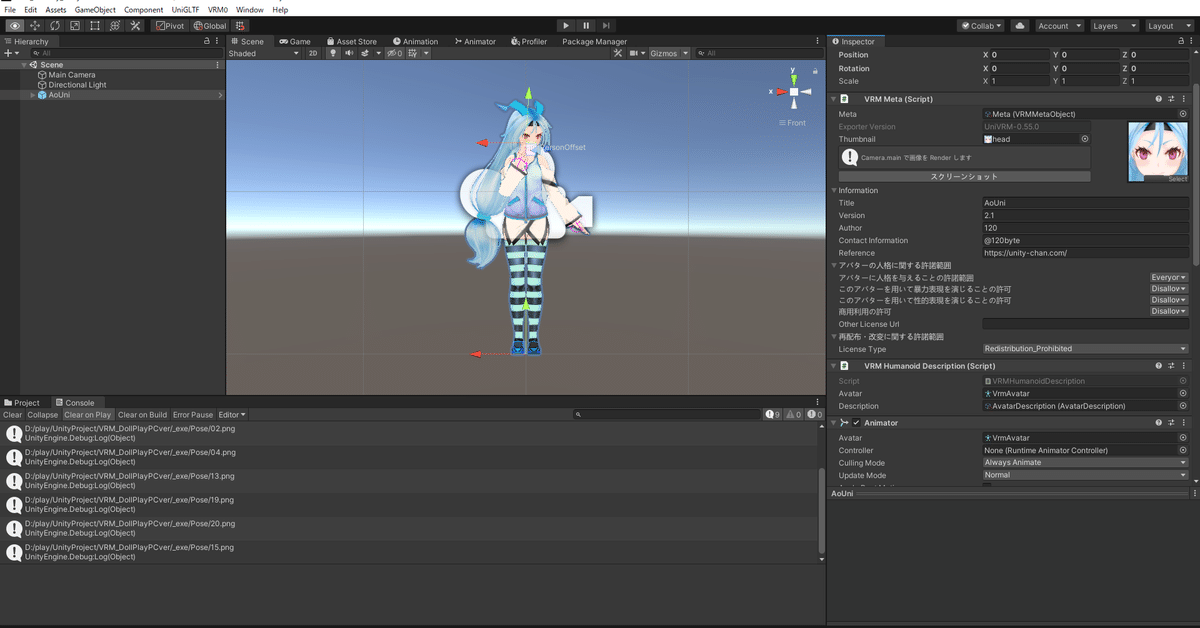This screenshot has width=1200, height=628.
Task: Switch to the Project tab
Action: point(22,403)
